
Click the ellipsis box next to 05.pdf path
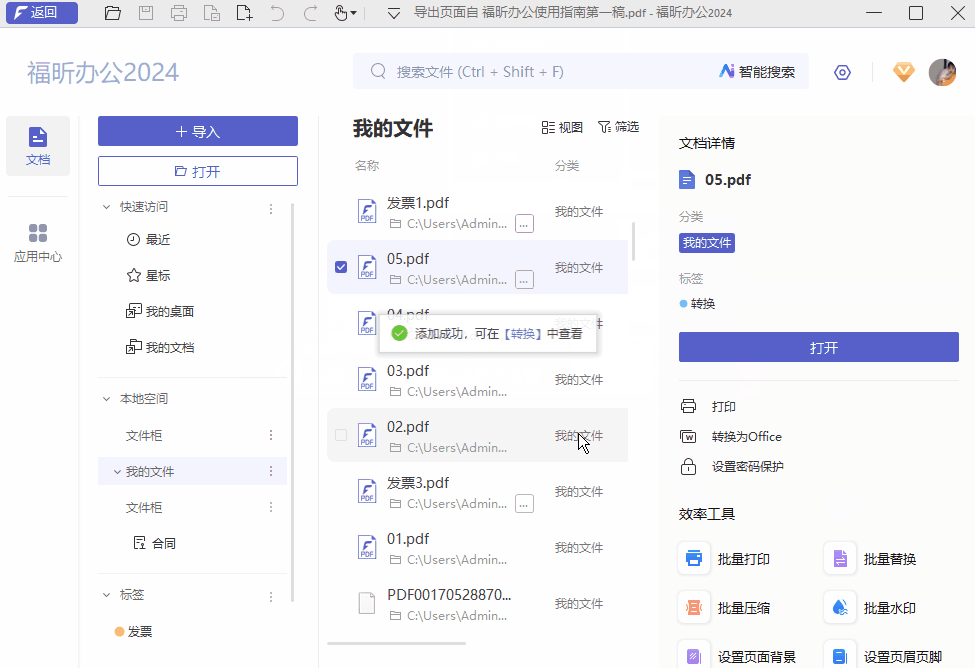coord(524,280)
